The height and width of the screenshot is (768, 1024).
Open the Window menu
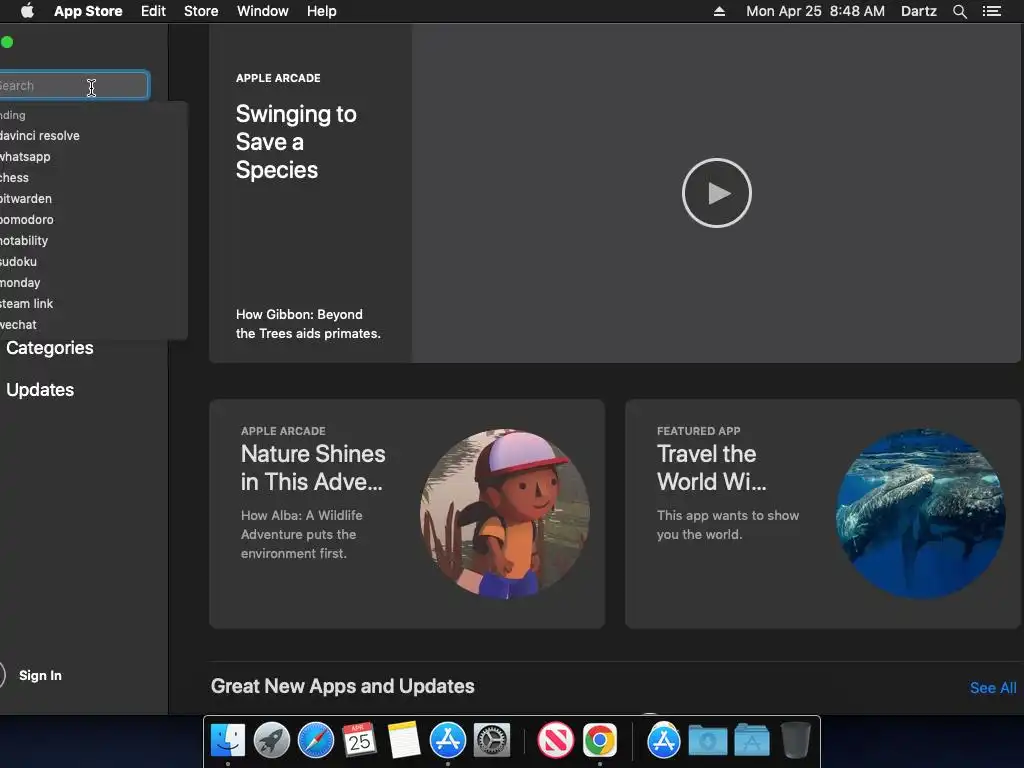coord(263,11)
